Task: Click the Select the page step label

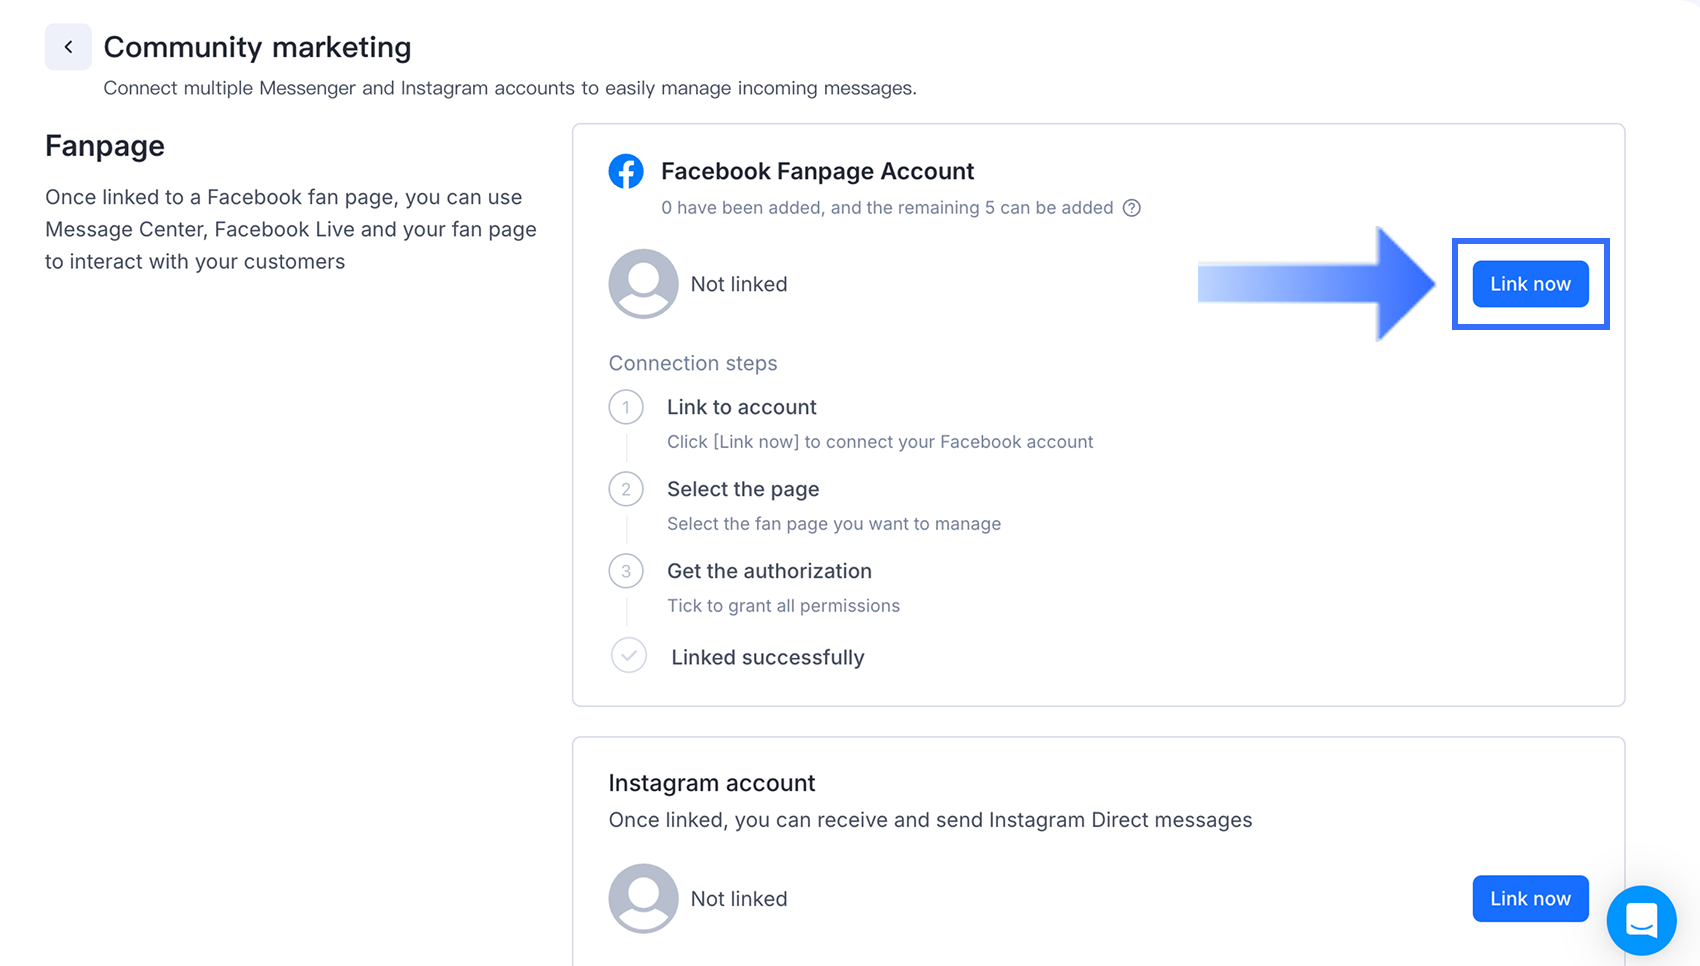Action: pyautogui.click(x=743, y=489)
